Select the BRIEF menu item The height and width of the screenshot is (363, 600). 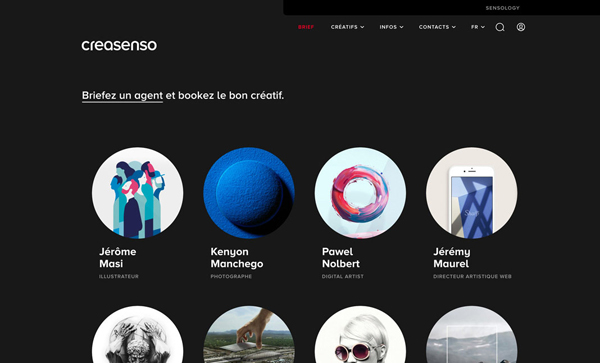click(x=306, y=27)
